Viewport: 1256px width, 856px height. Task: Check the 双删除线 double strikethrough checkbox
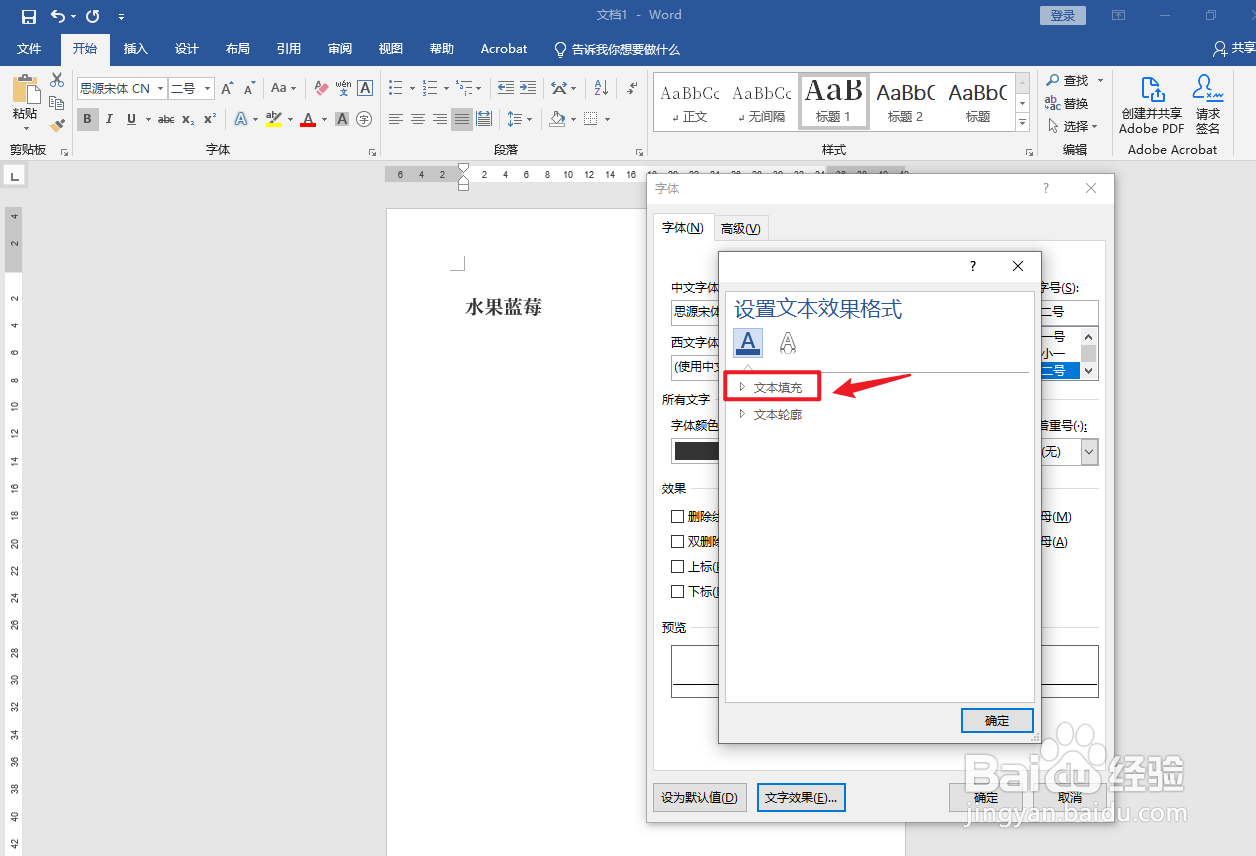[x=677, y=541]
